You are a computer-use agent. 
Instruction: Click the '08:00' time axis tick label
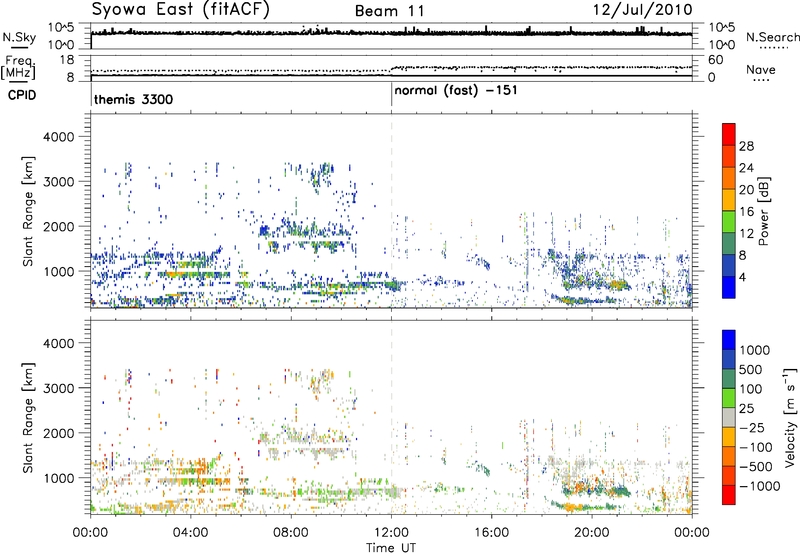pos(291,533)
